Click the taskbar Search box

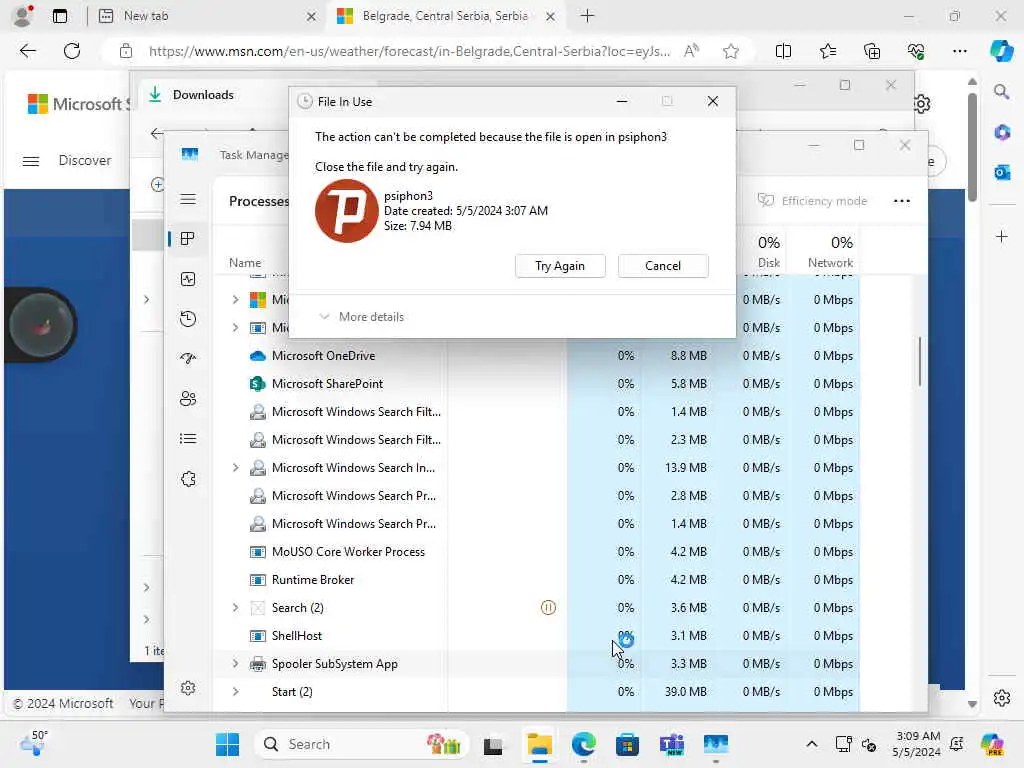point(361,744)
